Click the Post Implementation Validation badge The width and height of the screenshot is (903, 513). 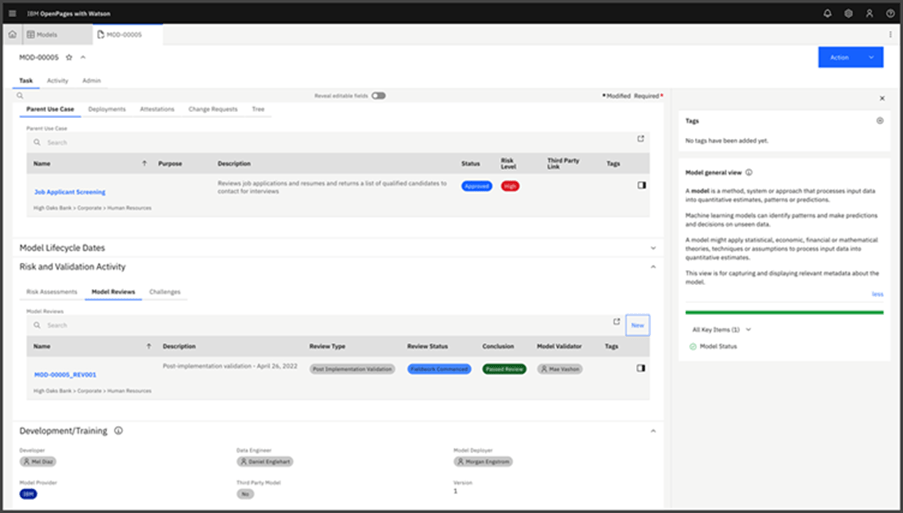(352, 369)
